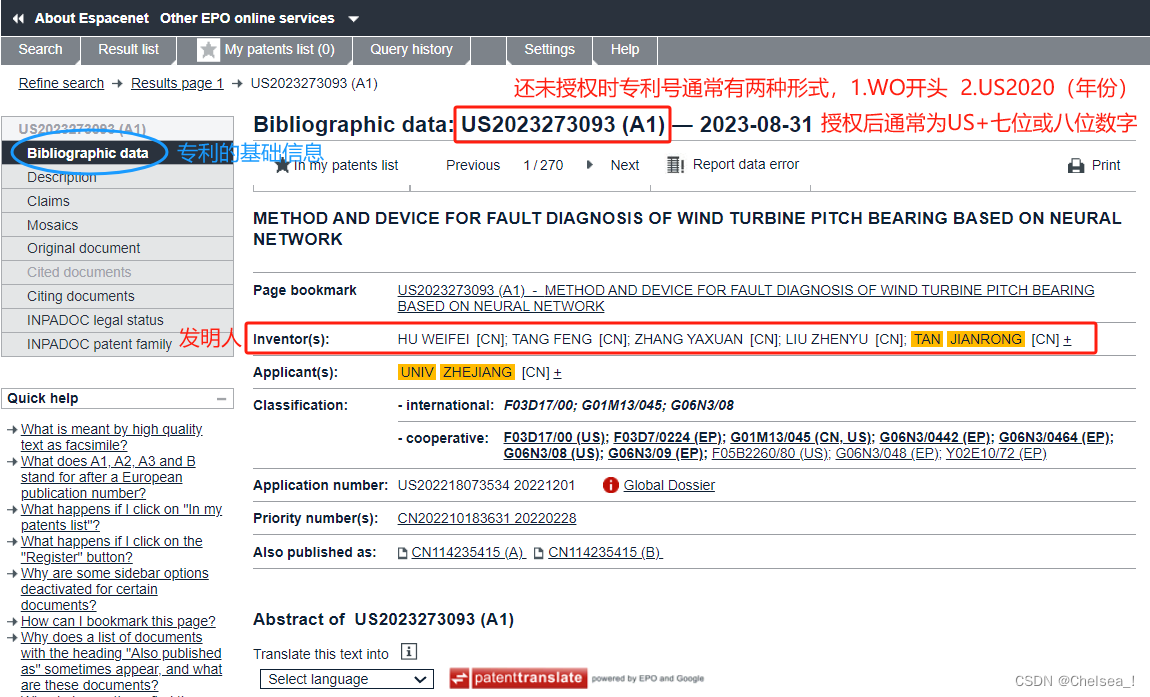Open classification F05B2260/80 (US) link

[770, 453]
